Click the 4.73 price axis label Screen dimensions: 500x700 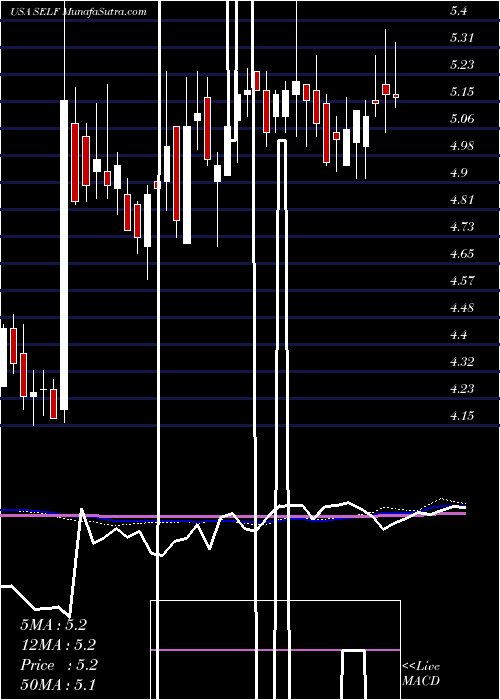click(x=462, y=227)
